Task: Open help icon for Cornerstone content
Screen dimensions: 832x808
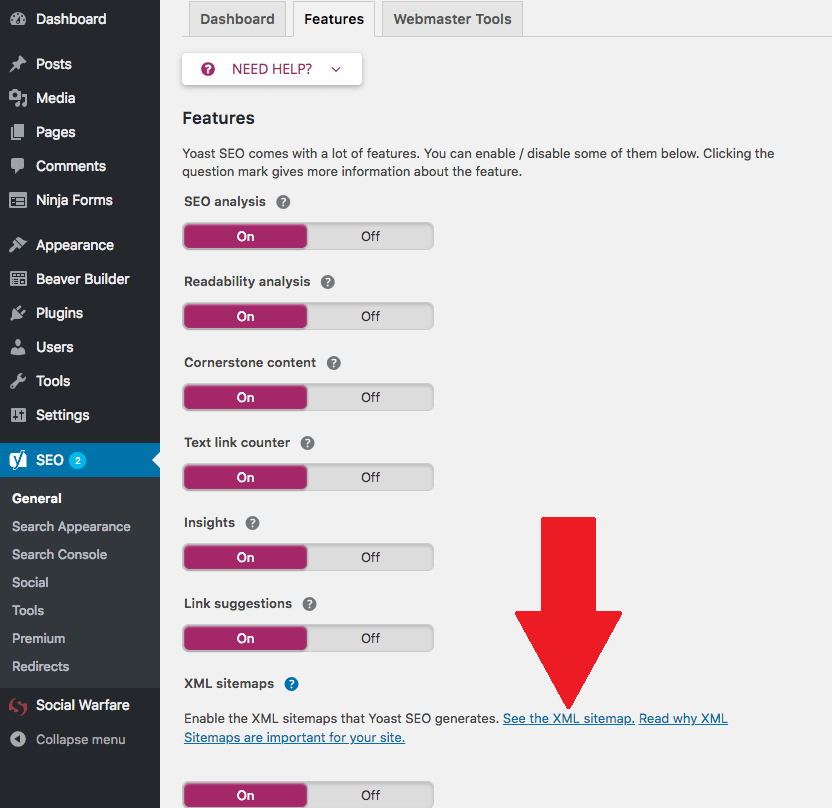Action: tap(334, 363)
